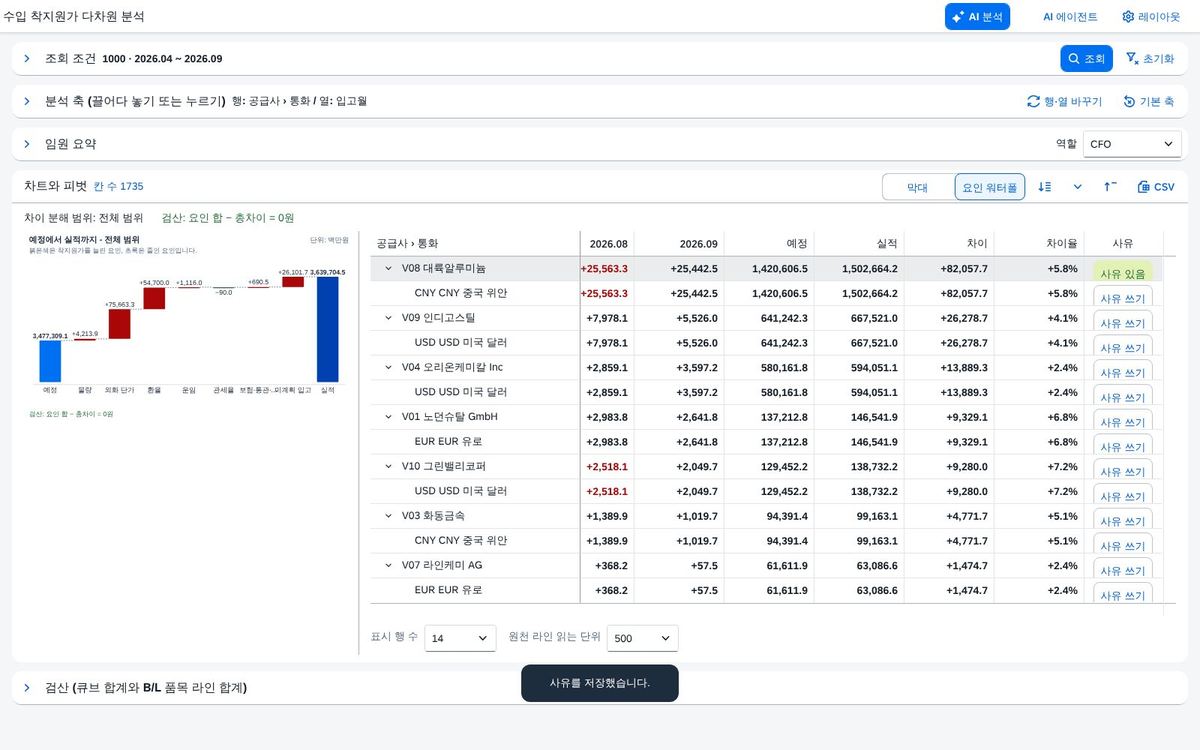Click 사유 쓰기 in V08's CNY 중국 위안 row

tap(1122, 296)
